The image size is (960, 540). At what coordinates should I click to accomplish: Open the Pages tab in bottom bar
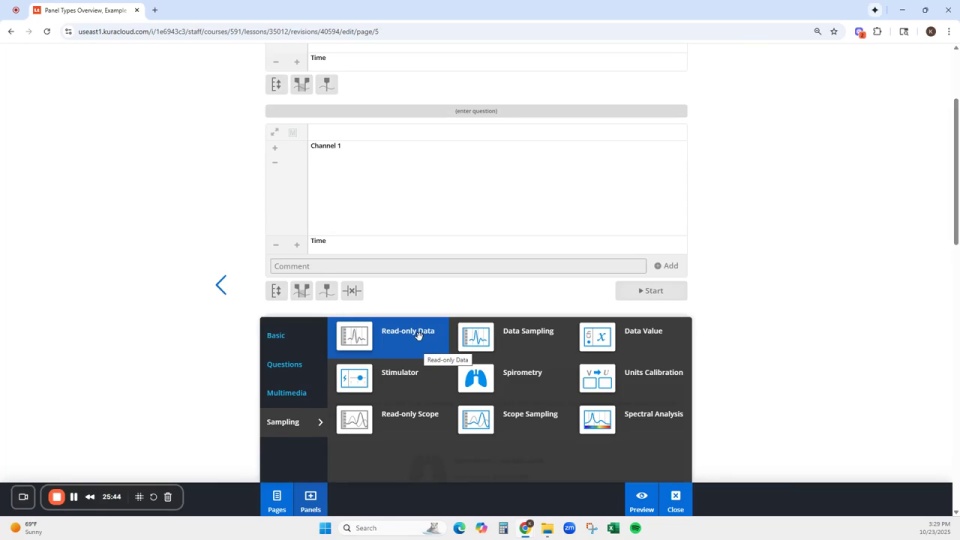[x=277, y=500]
